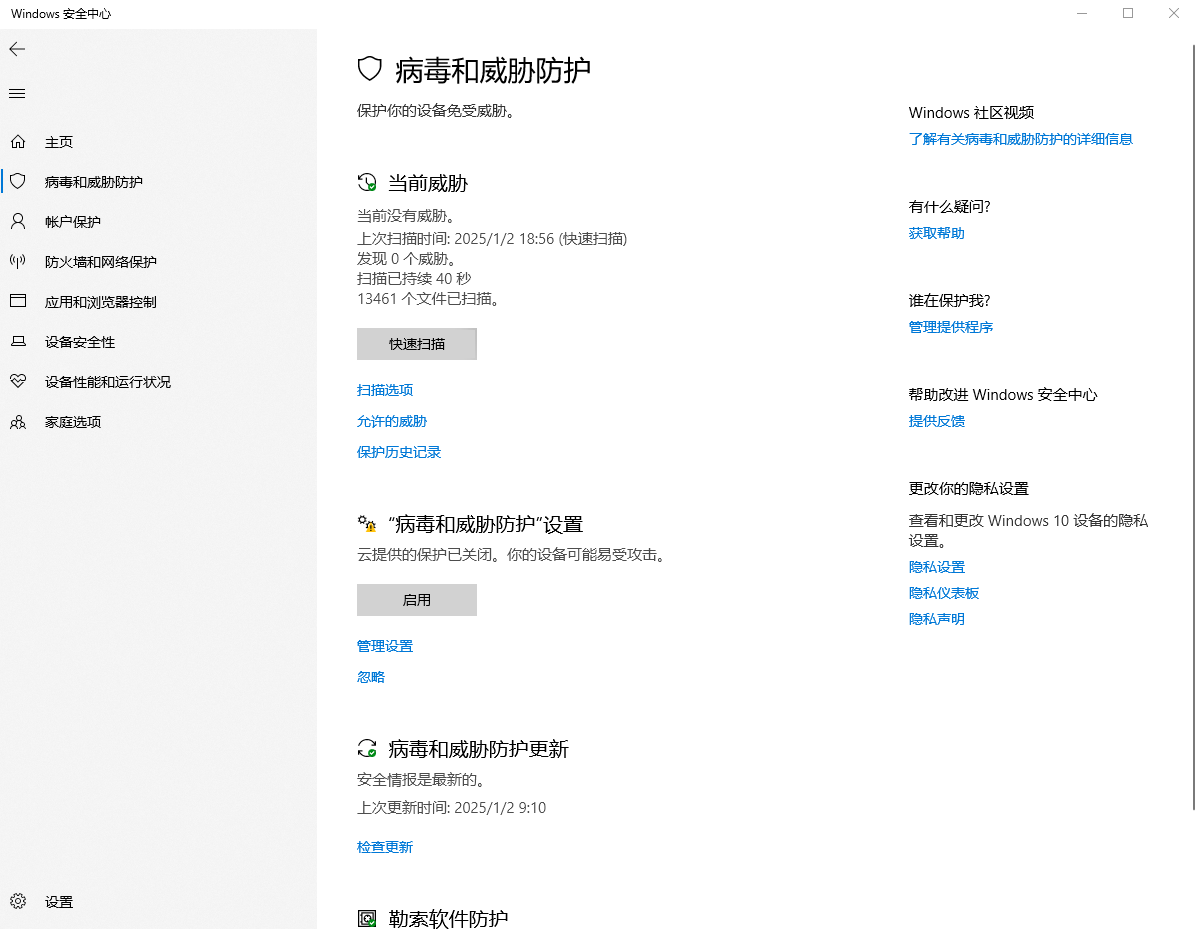Click the 忽略 link
The width and height of the screenshot is (1197, 929).
[x=371, y=677]
